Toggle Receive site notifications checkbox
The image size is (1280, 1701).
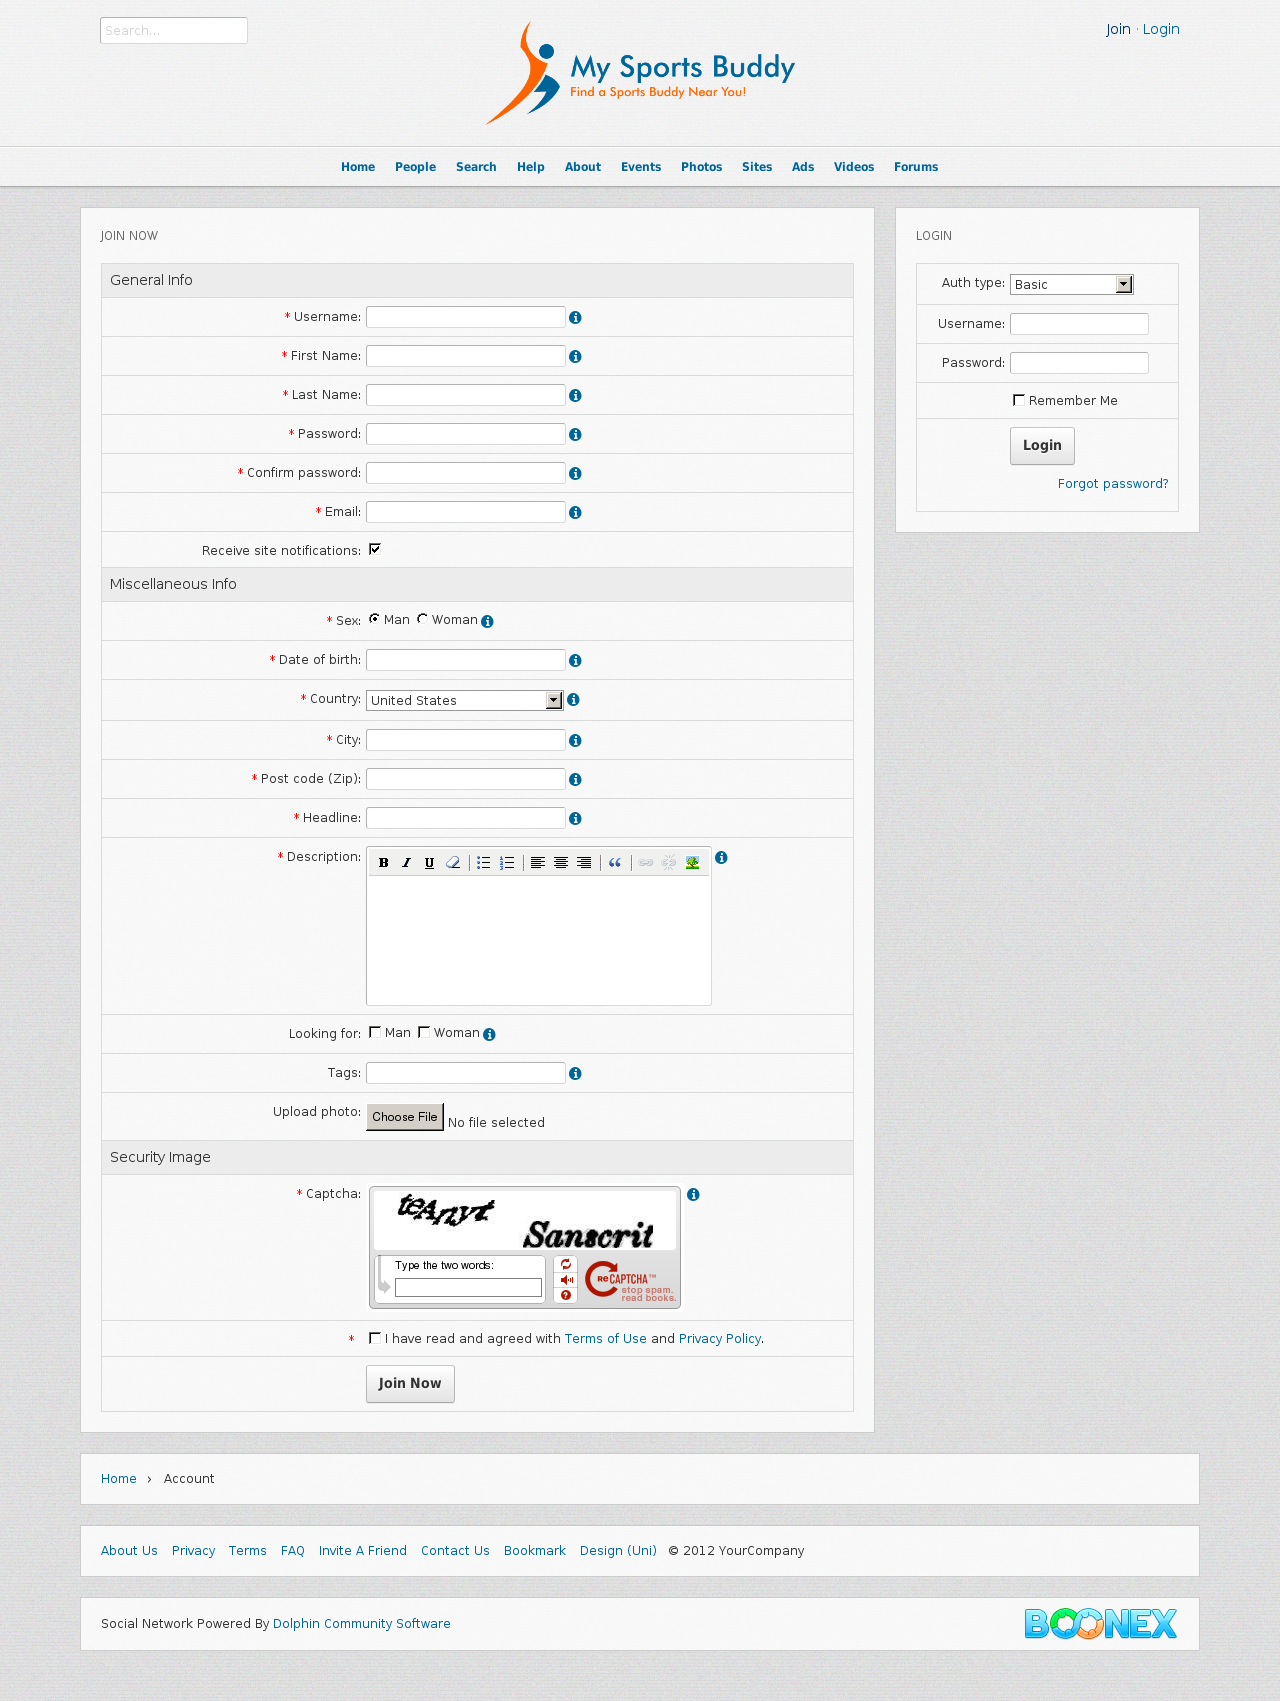pos(375,549)
